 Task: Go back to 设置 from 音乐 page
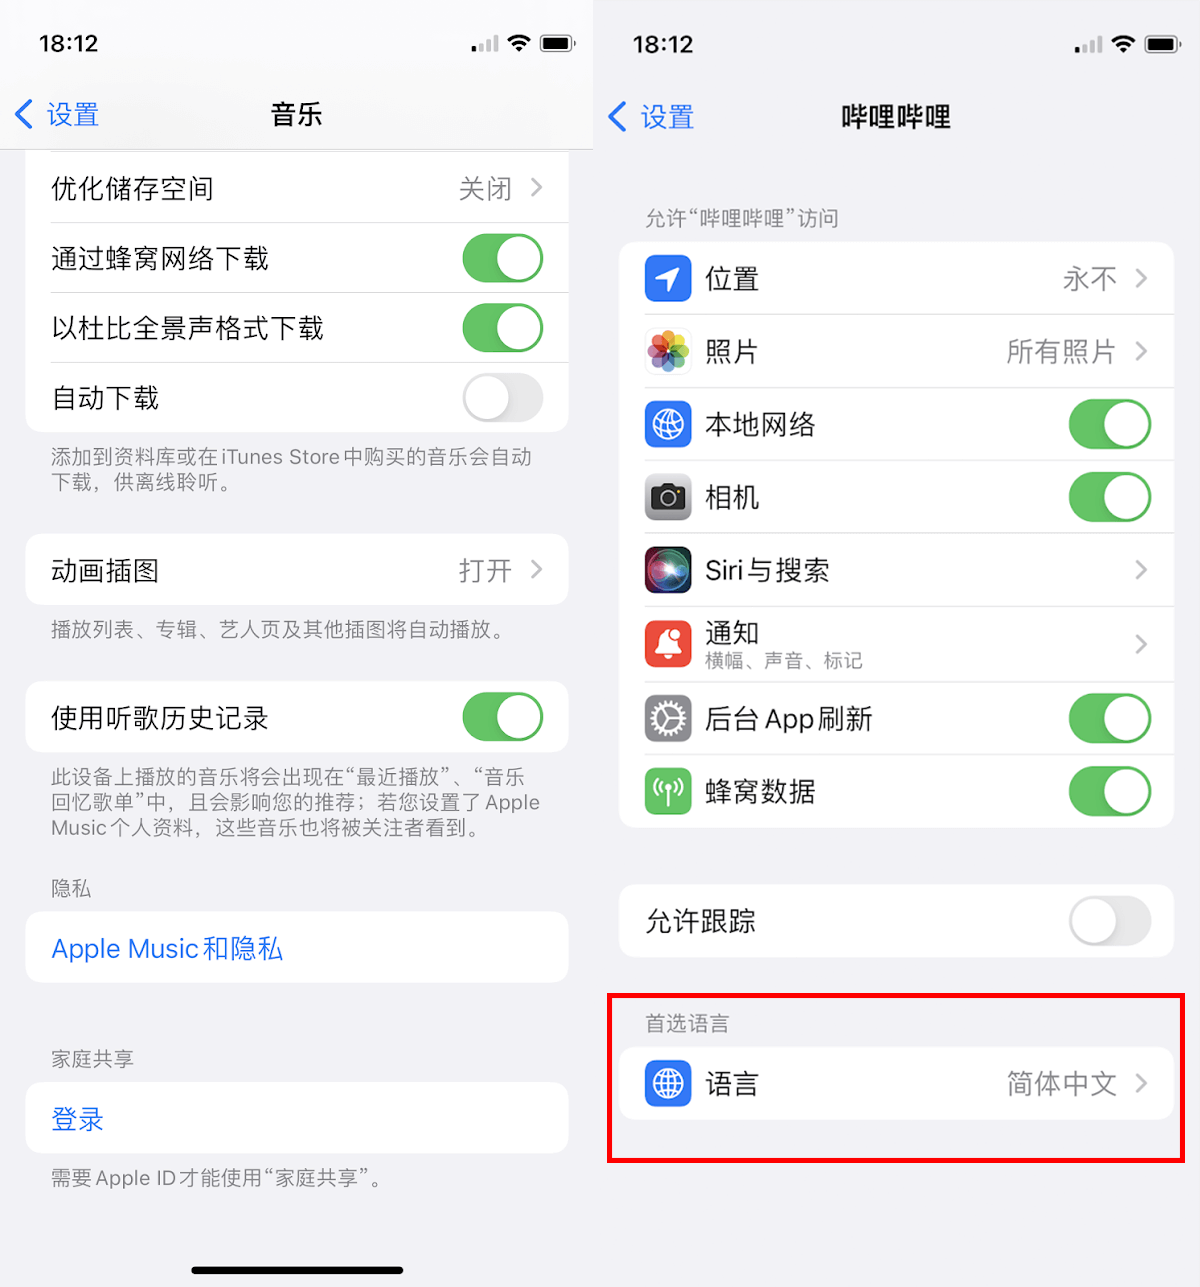pos(57,114)
